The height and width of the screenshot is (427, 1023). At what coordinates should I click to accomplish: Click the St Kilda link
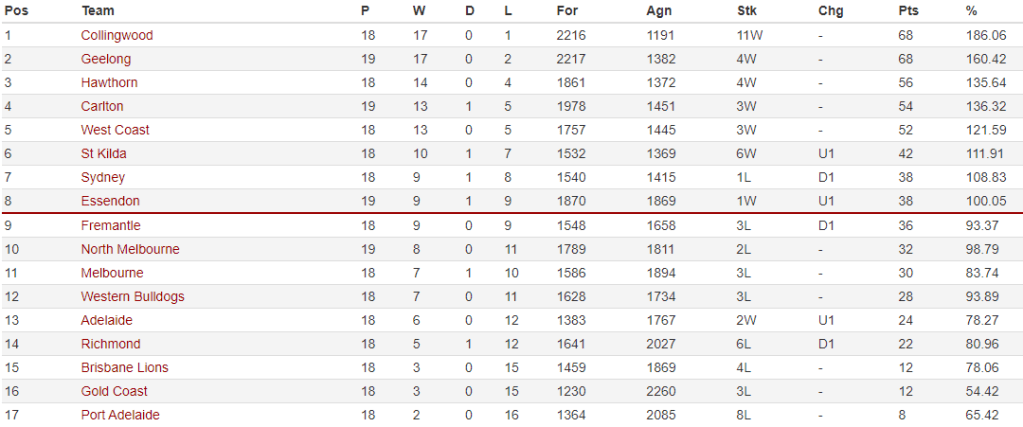[103, 154]
